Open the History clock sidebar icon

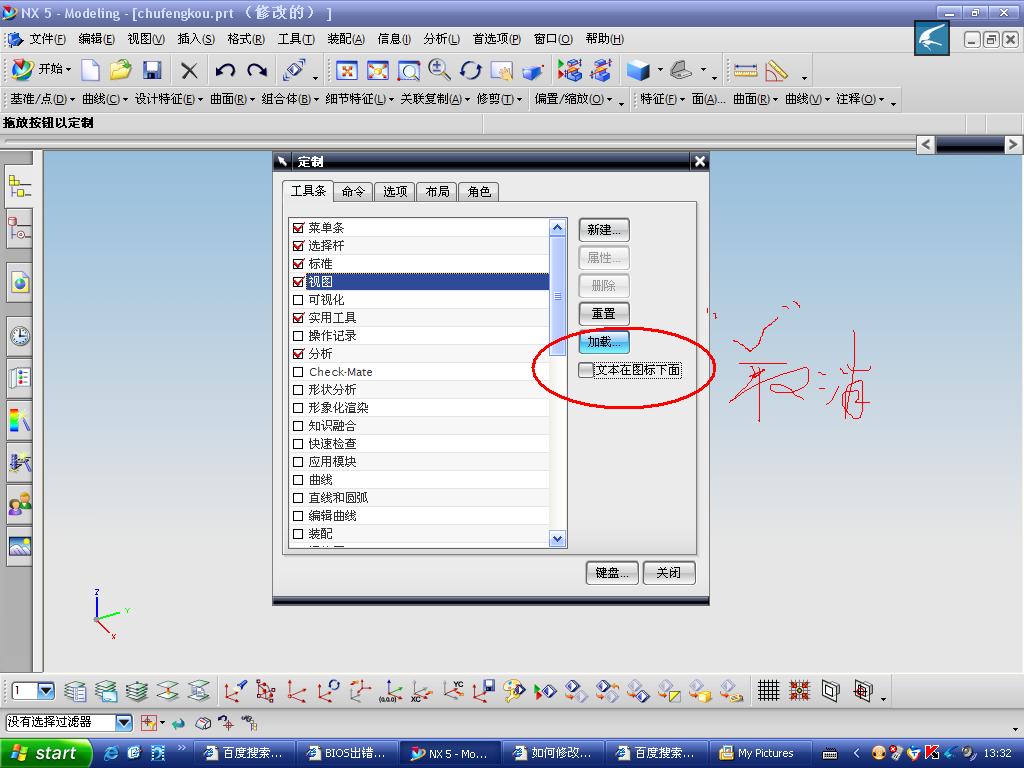(20, 336)
